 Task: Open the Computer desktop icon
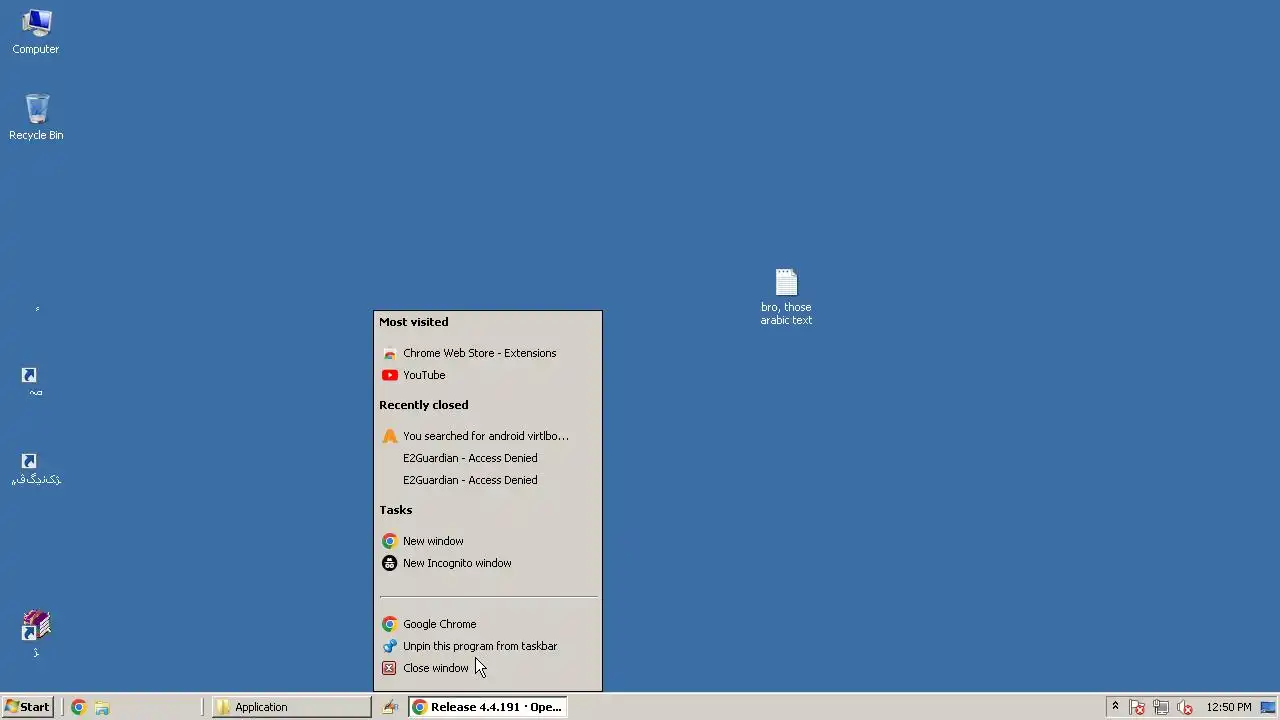(36, 31)
